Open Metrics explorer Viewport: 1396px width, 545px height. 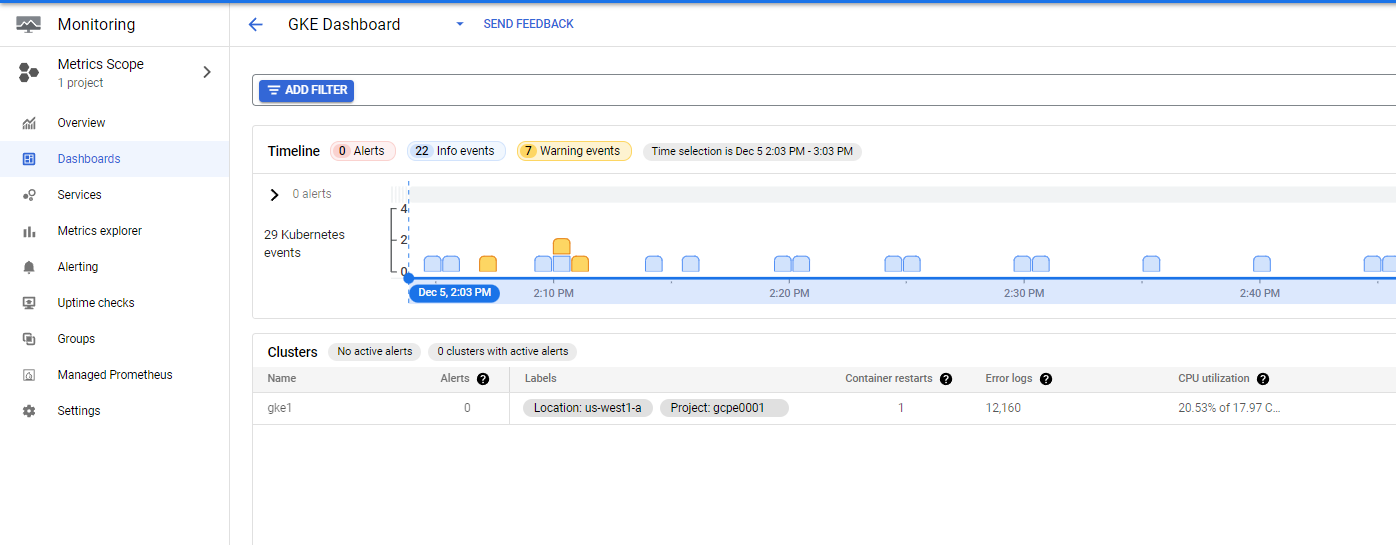(x=100, y=231)
